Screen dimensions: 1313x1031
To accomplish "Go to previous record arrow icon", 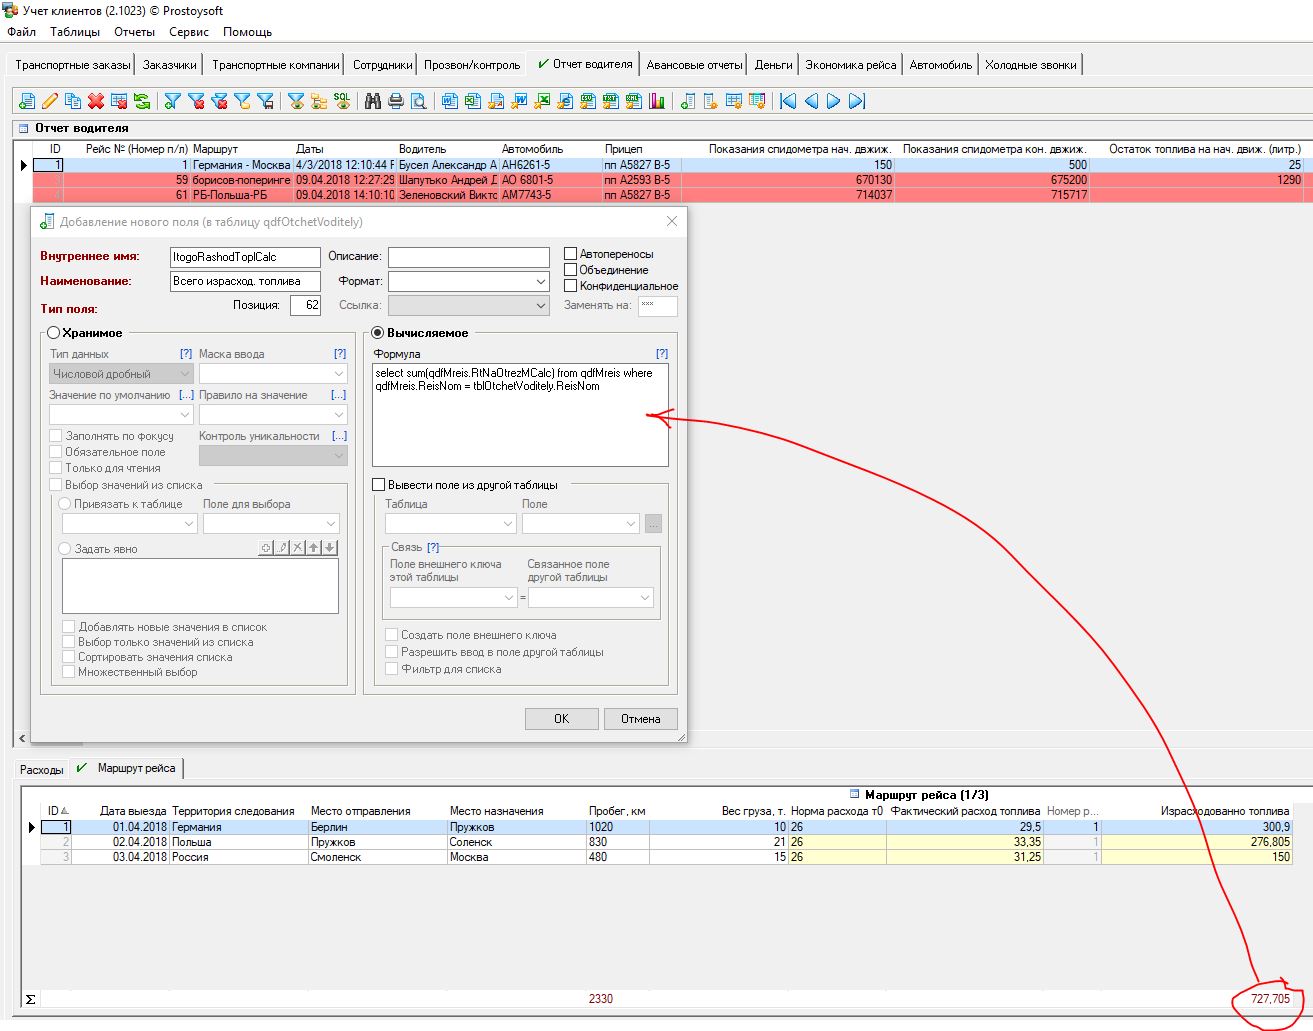I will (811, 101).
